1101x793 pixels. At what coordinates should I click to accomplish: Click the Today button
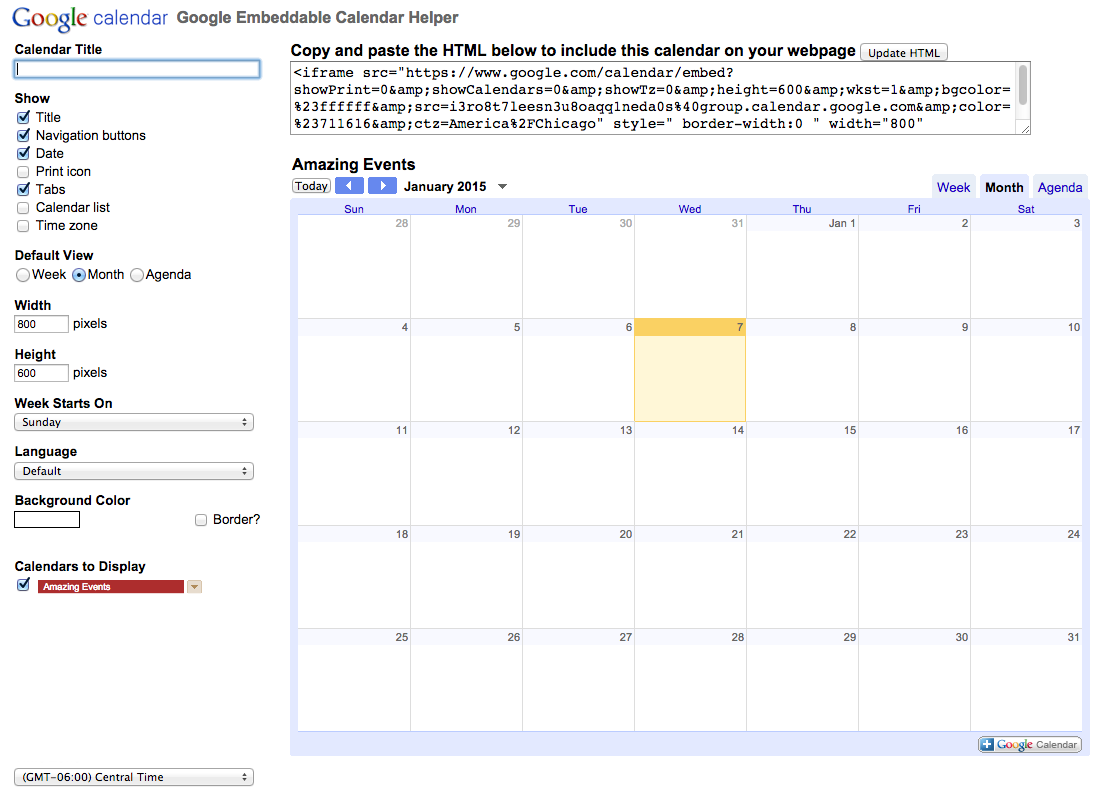point(311,186)
